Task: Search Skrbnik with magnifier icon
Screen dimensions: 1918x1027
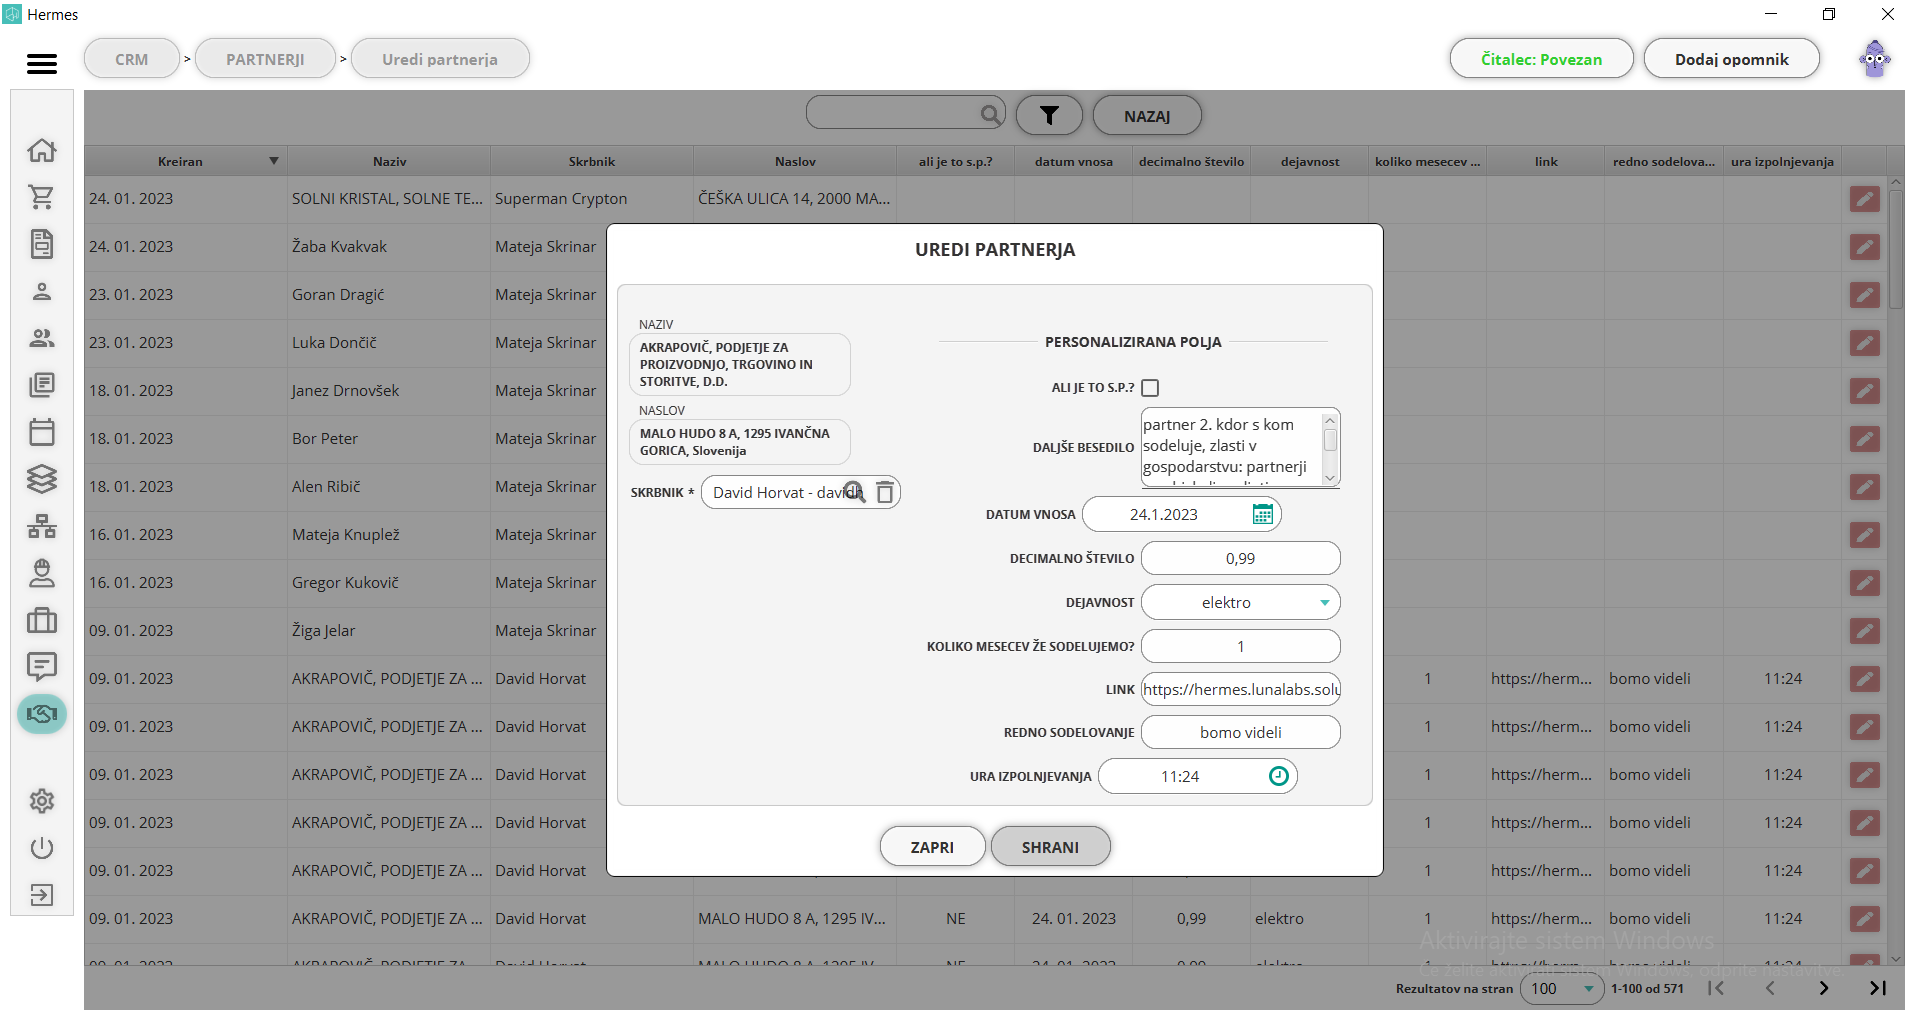Action: point(854,491)
